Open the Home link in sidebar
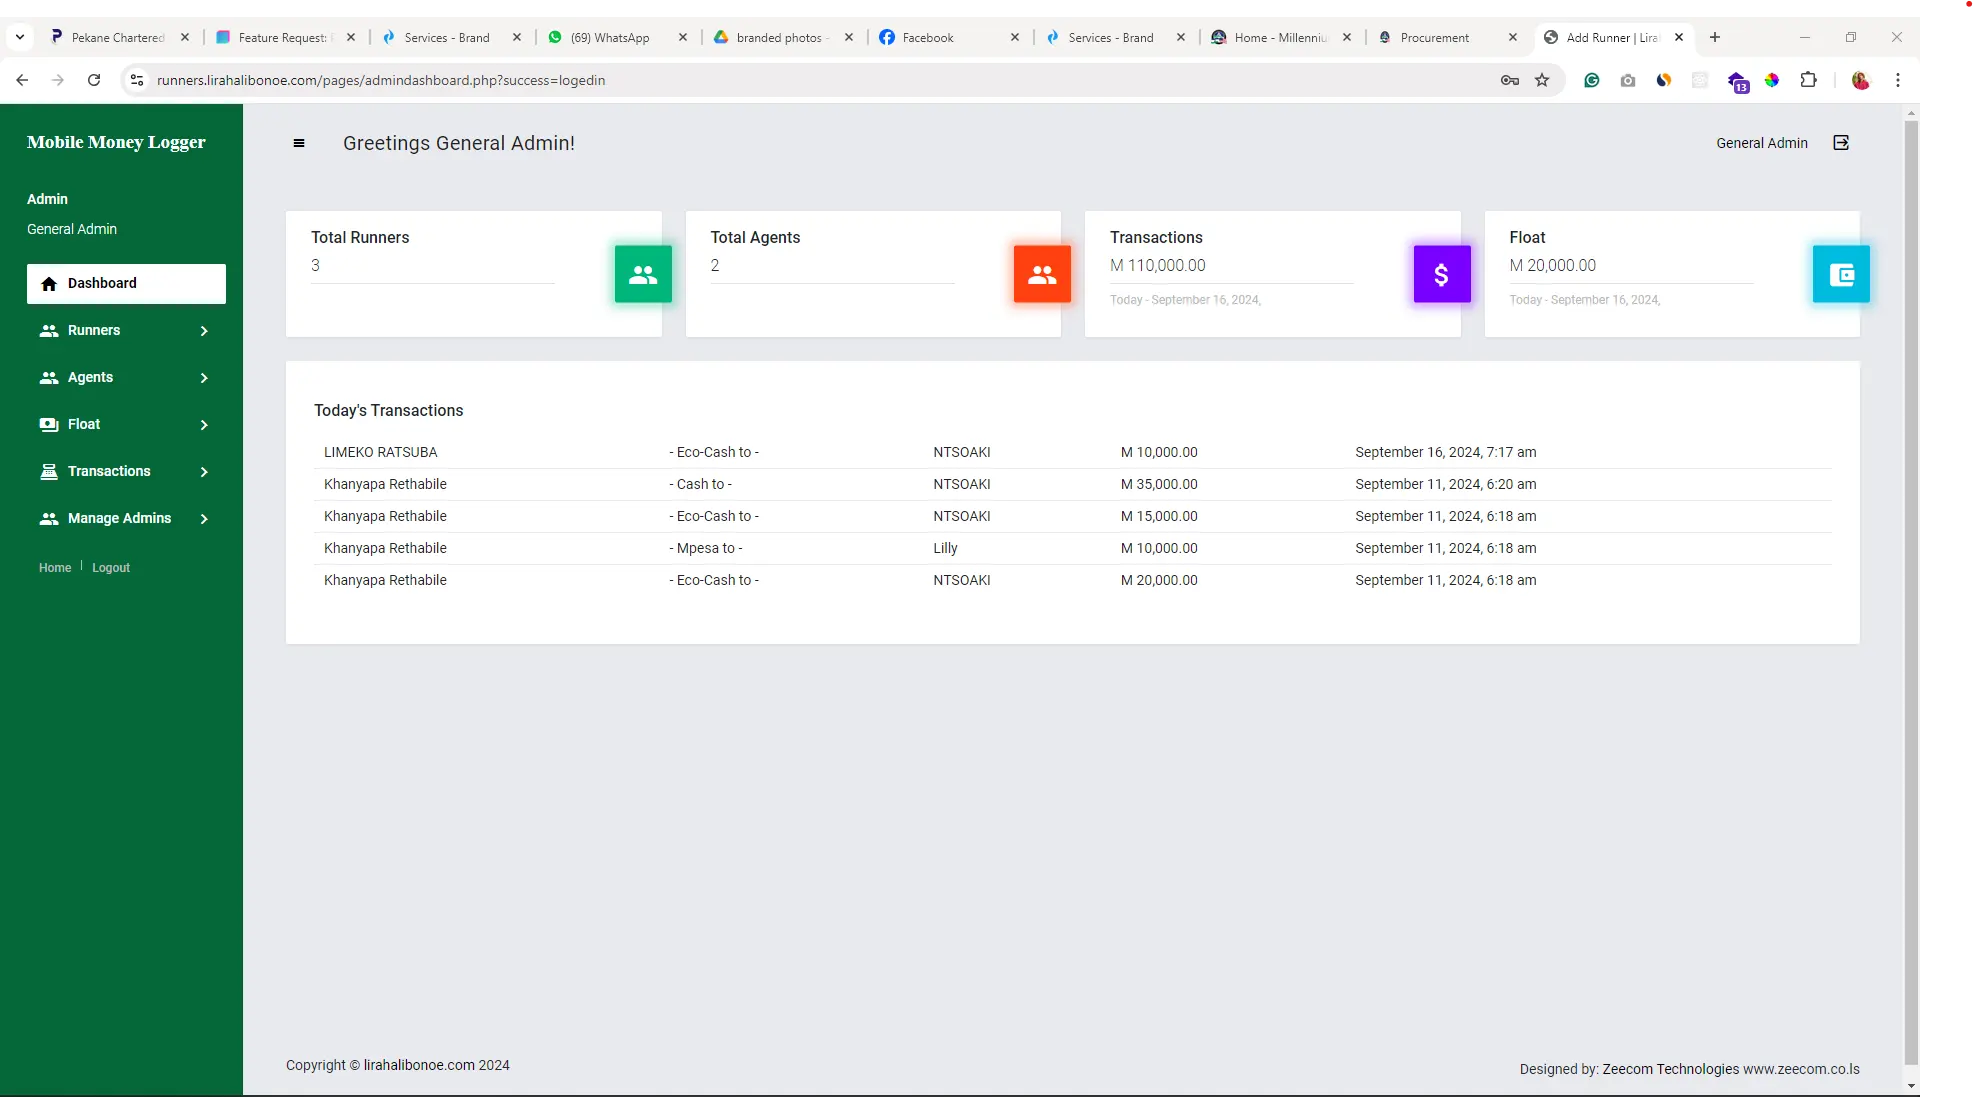 click(55, 568)
